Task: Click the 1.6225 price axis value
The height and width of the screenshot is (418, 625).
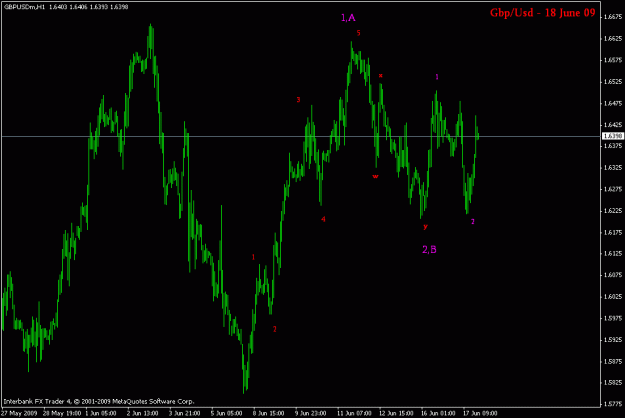Action: click(613, 211)
